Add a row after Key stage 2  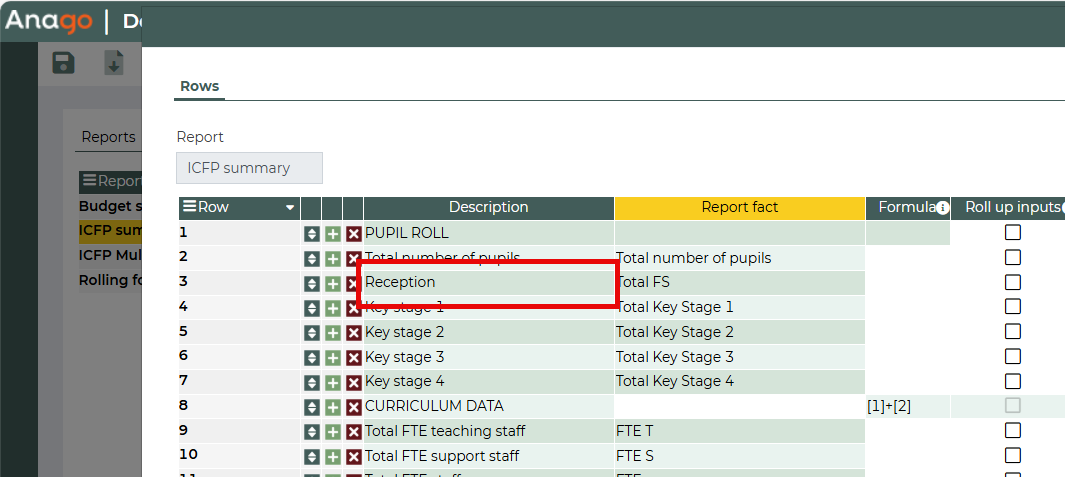[x=333, y=332]
